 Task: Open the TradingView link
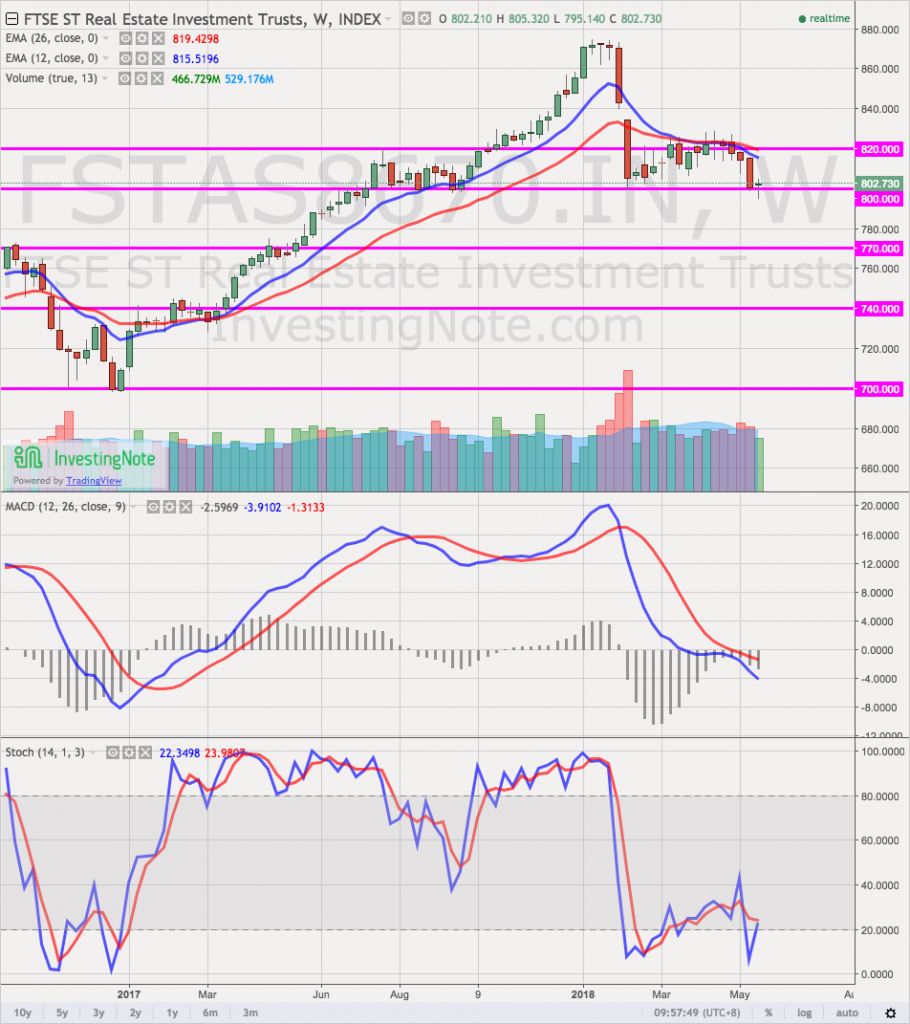[98, 480]
